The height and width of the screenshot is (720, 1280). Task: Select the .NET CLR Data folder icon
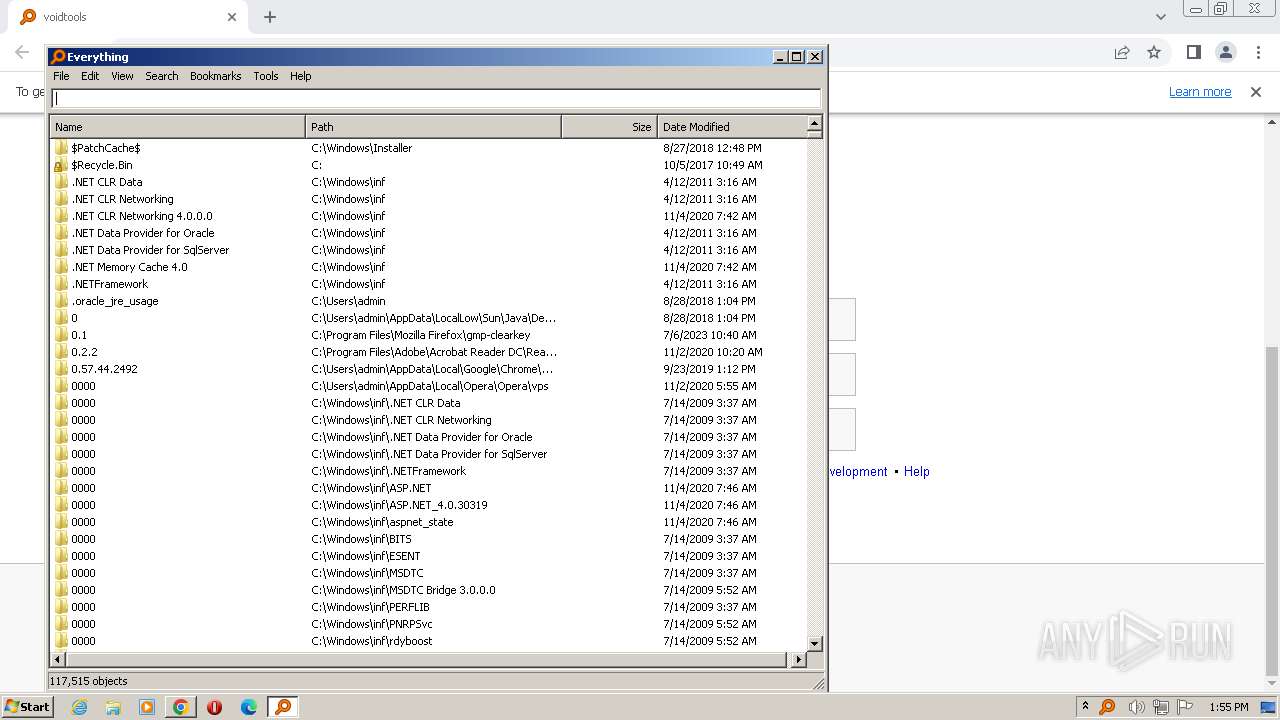pos(61,182)
